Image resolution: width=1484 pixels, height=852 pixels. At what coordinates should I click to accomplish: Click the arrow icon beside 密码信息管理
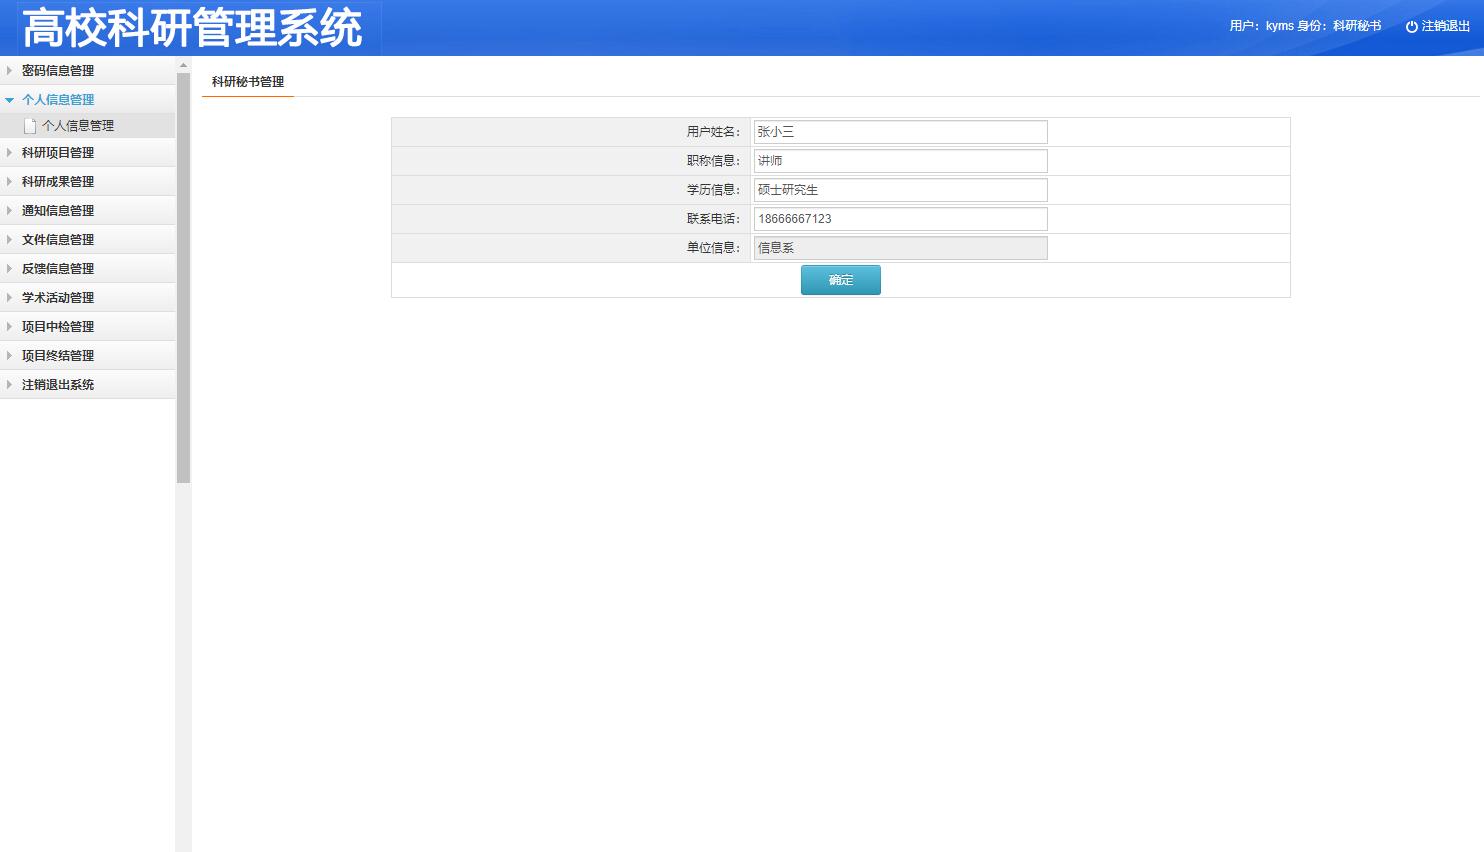9,71
